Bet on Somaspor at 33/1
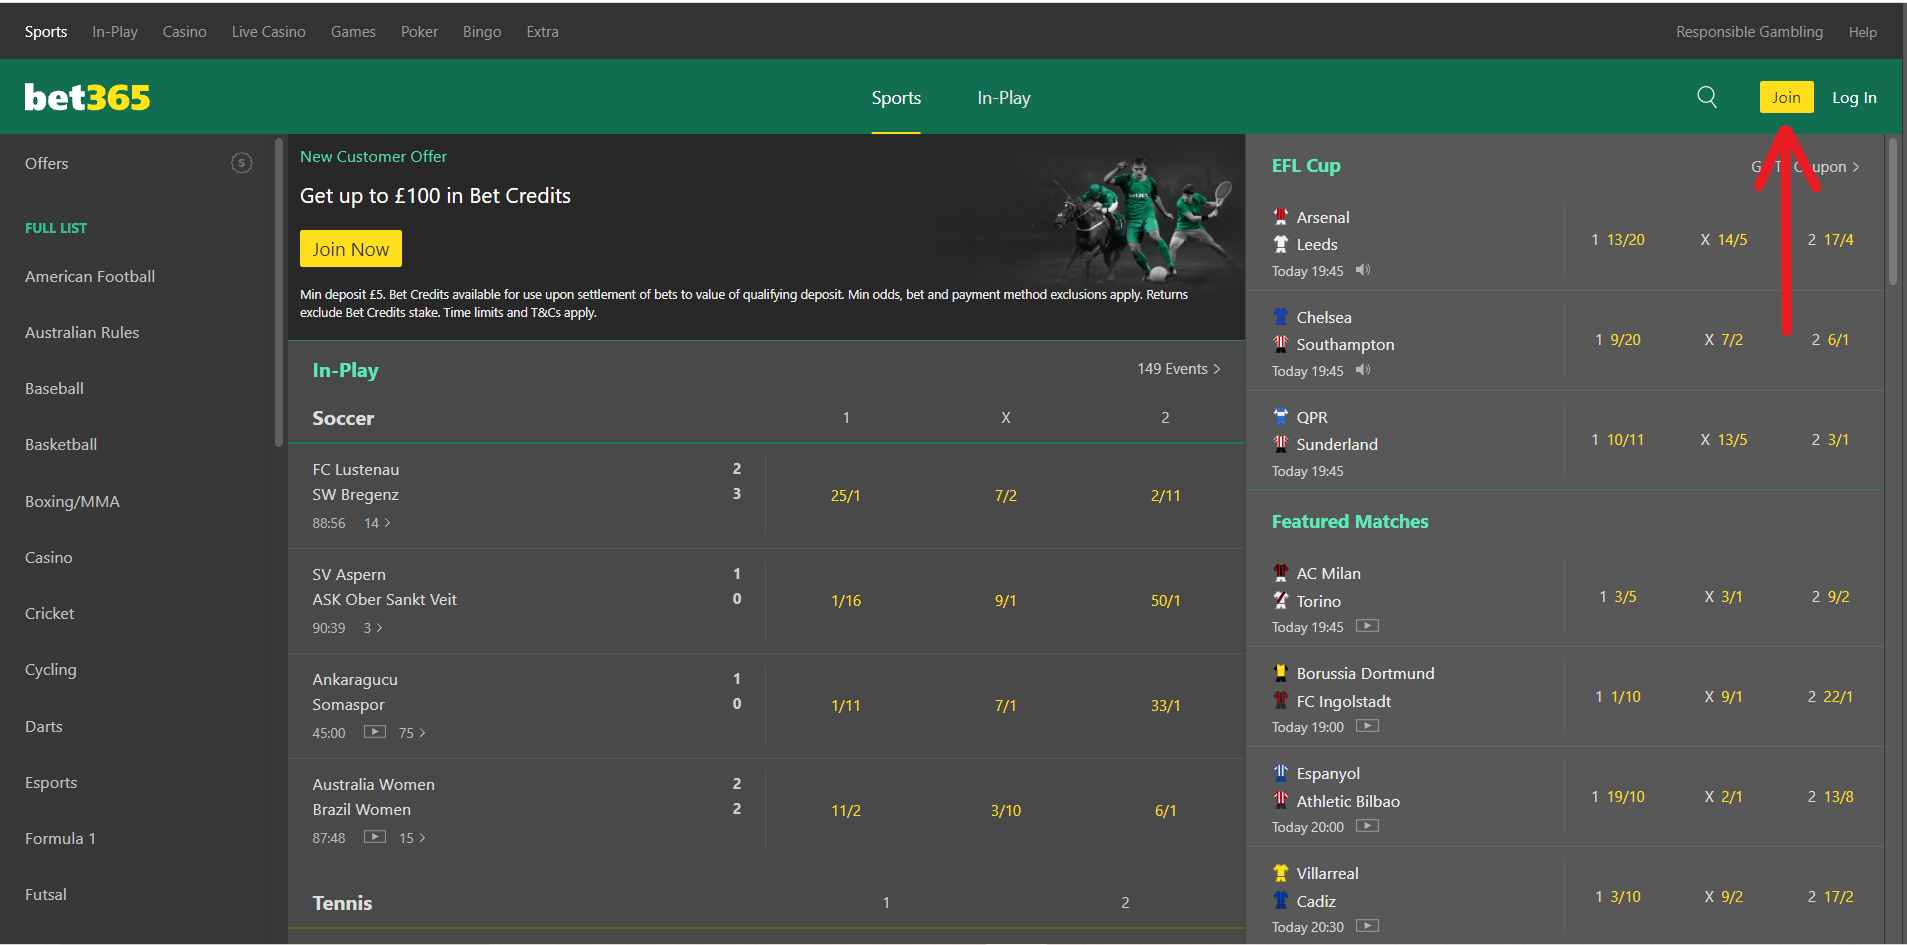This screenshot has width=1907, height=945. pos(1166,706)
